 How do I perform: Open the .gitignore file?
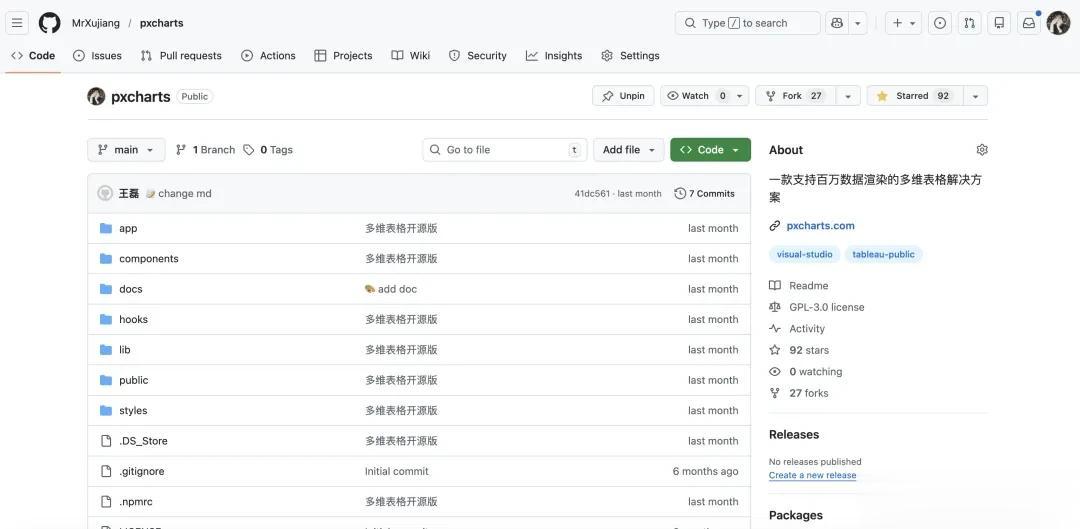point(142,471)
